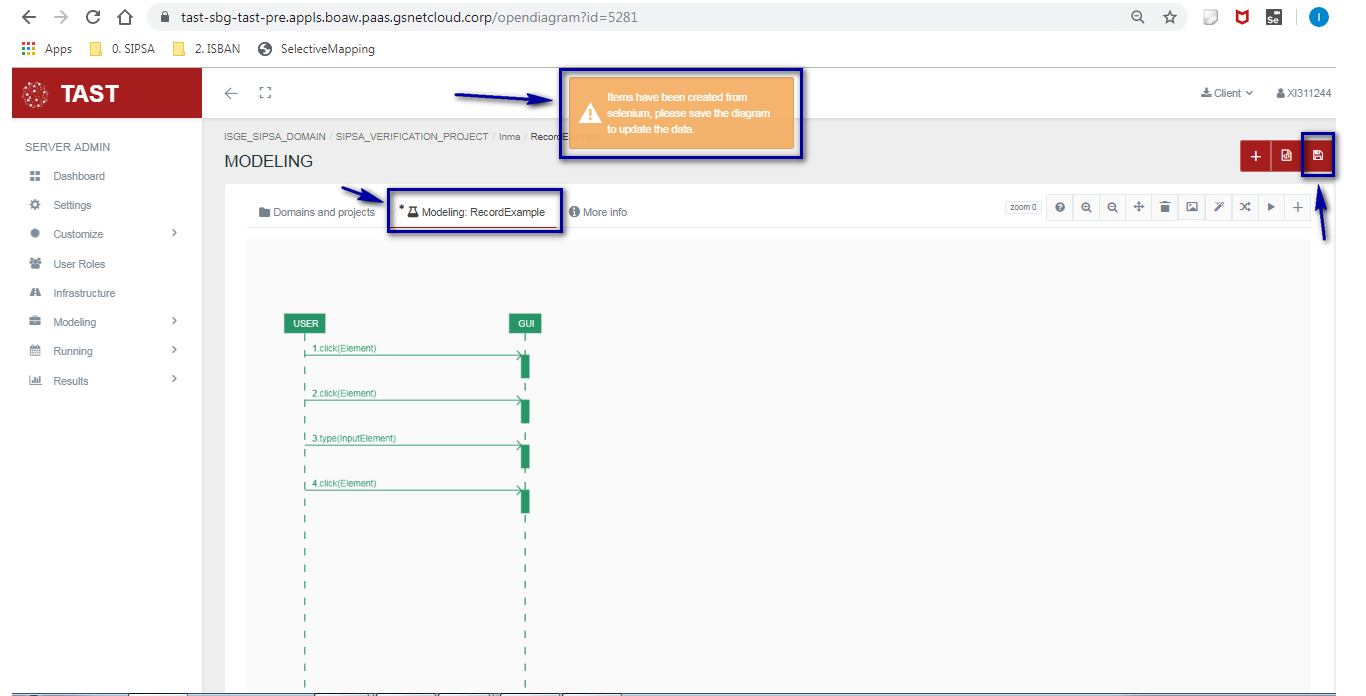Click the help question mark icon

tap(1060, 208)
